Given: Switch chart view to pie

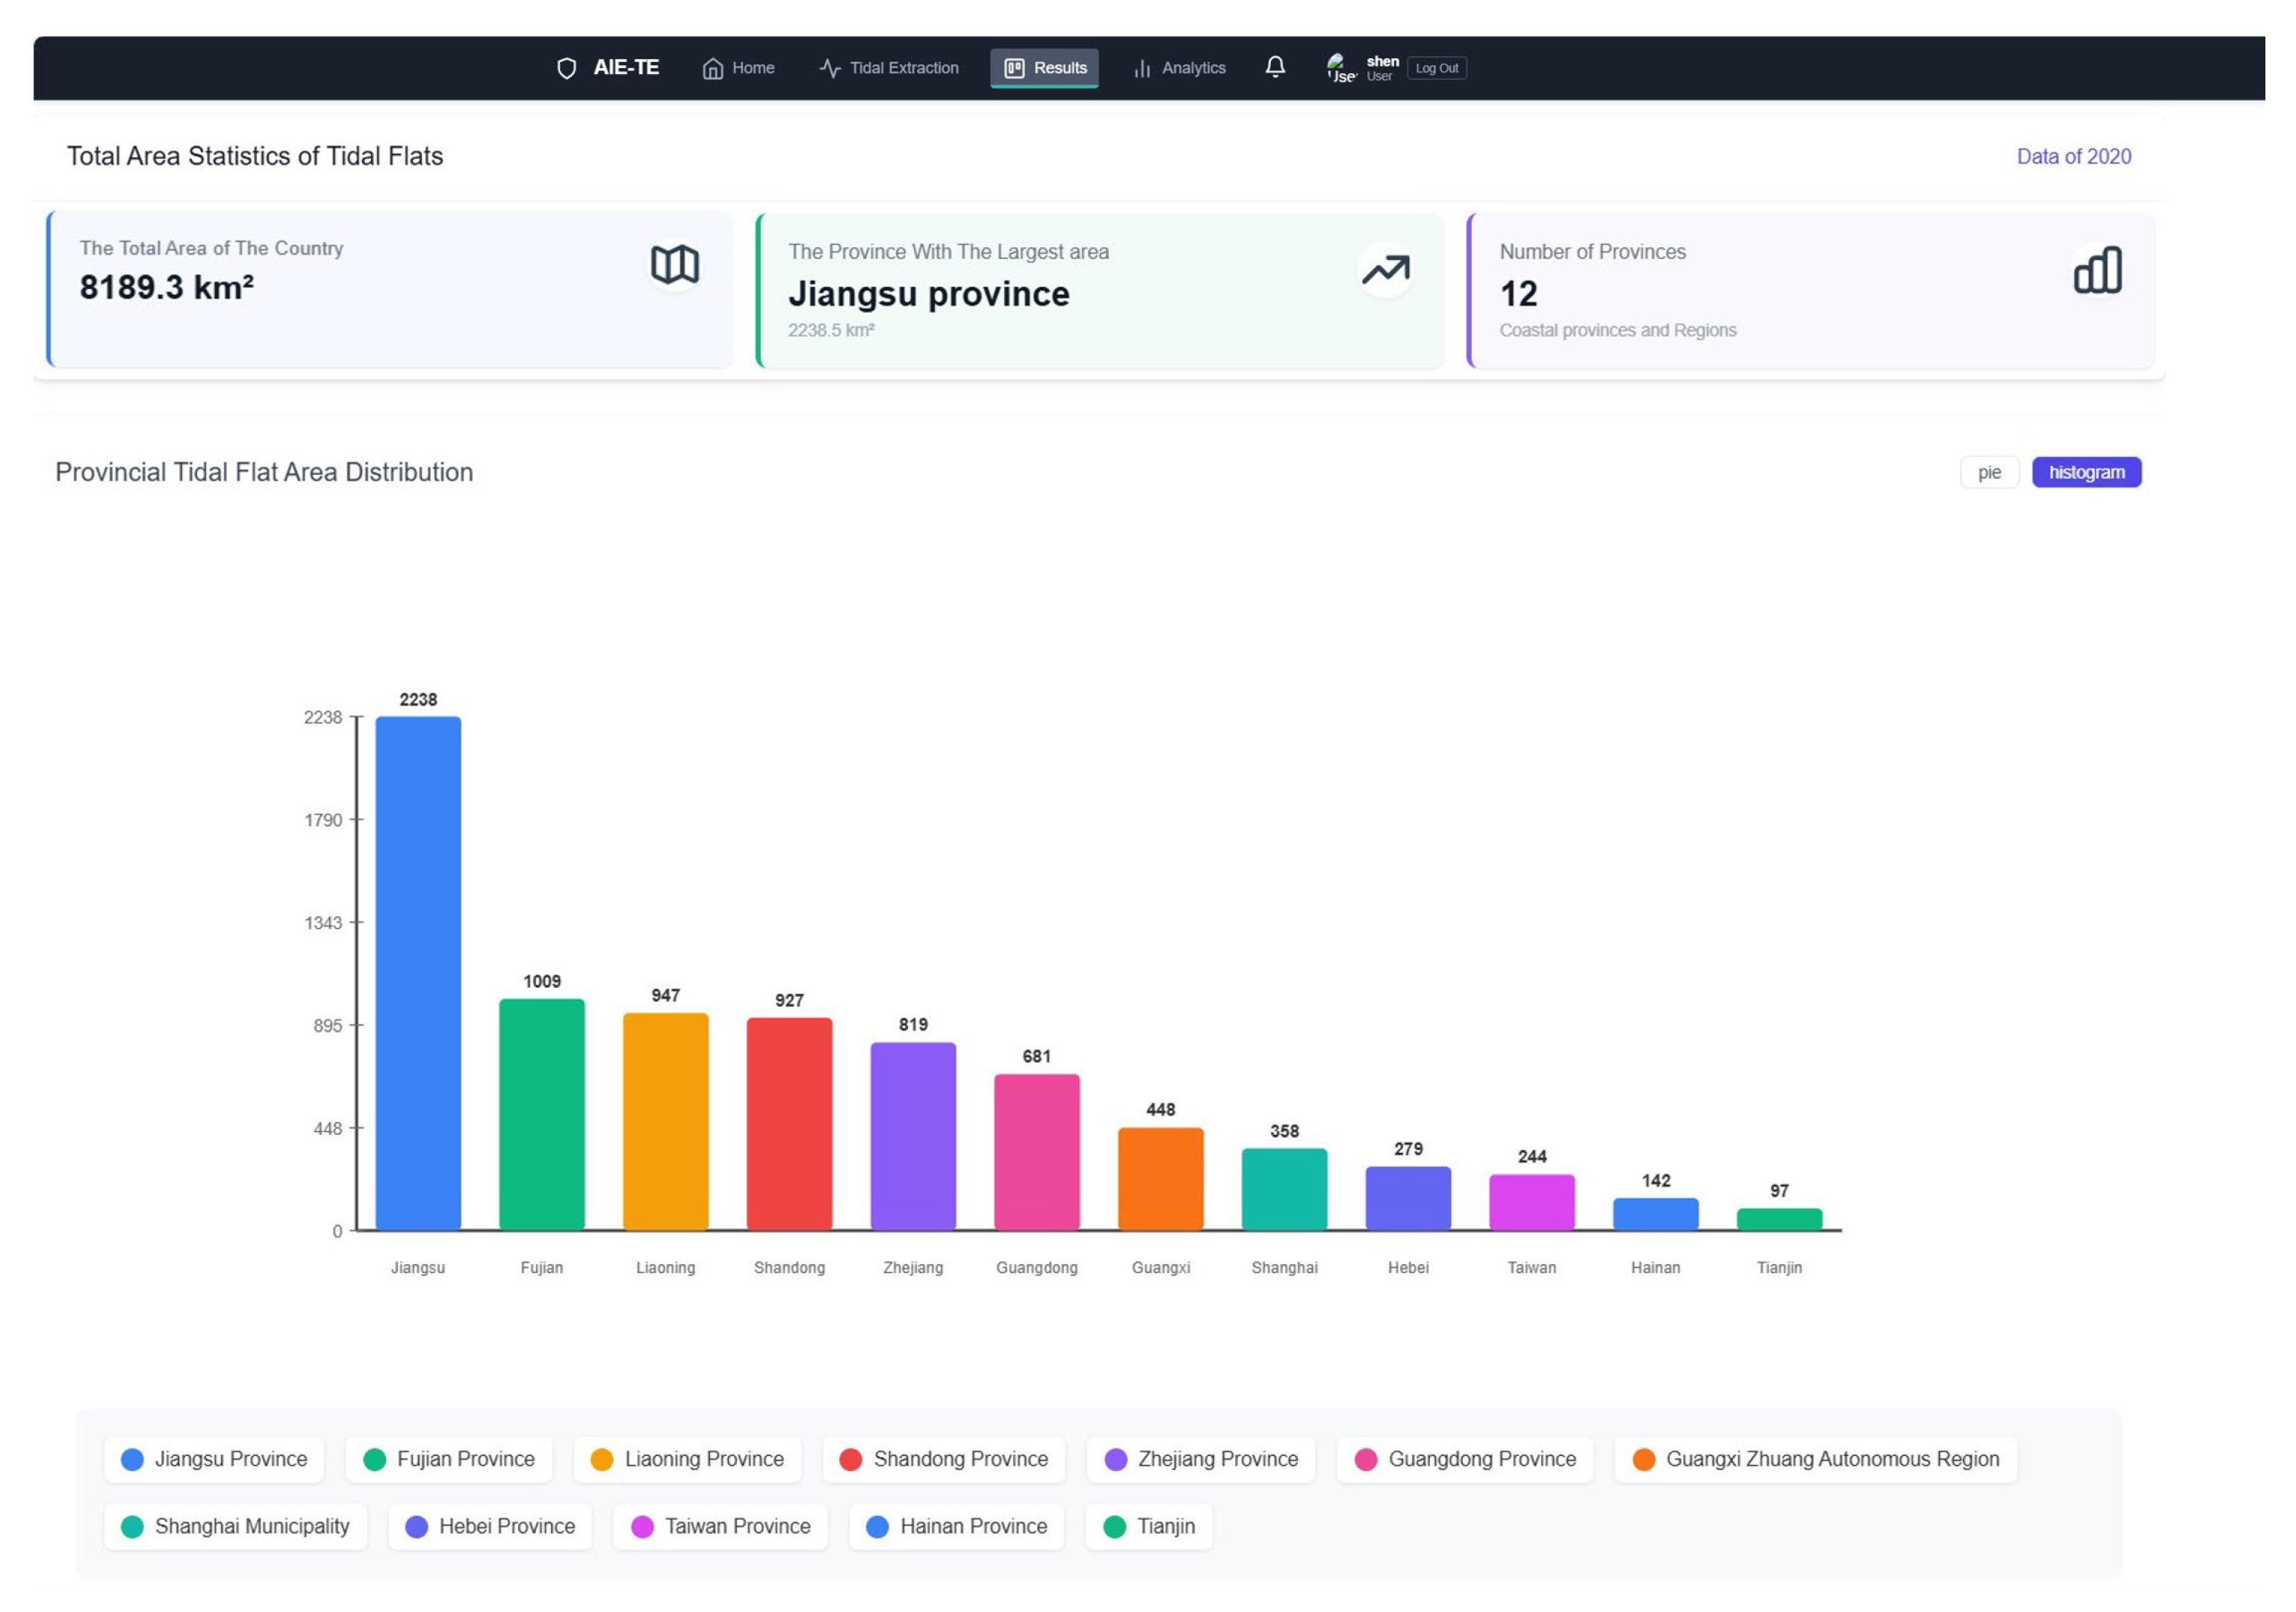Looking at the screenshot, I should click(x=1989, y=472).
